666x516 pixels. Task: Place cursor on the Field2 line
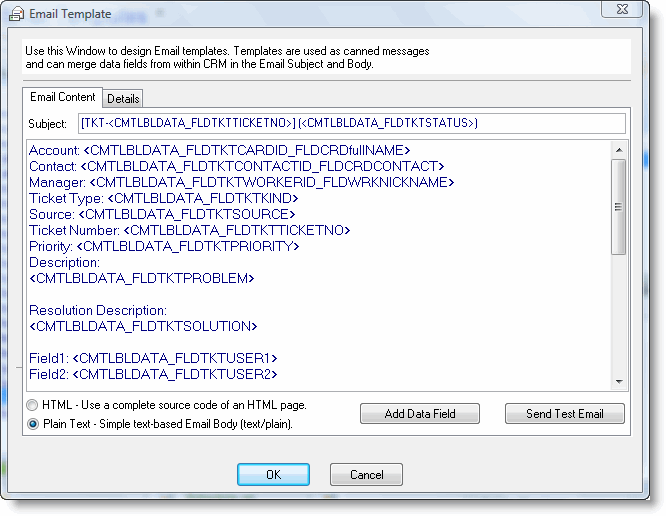coord(153,374)
